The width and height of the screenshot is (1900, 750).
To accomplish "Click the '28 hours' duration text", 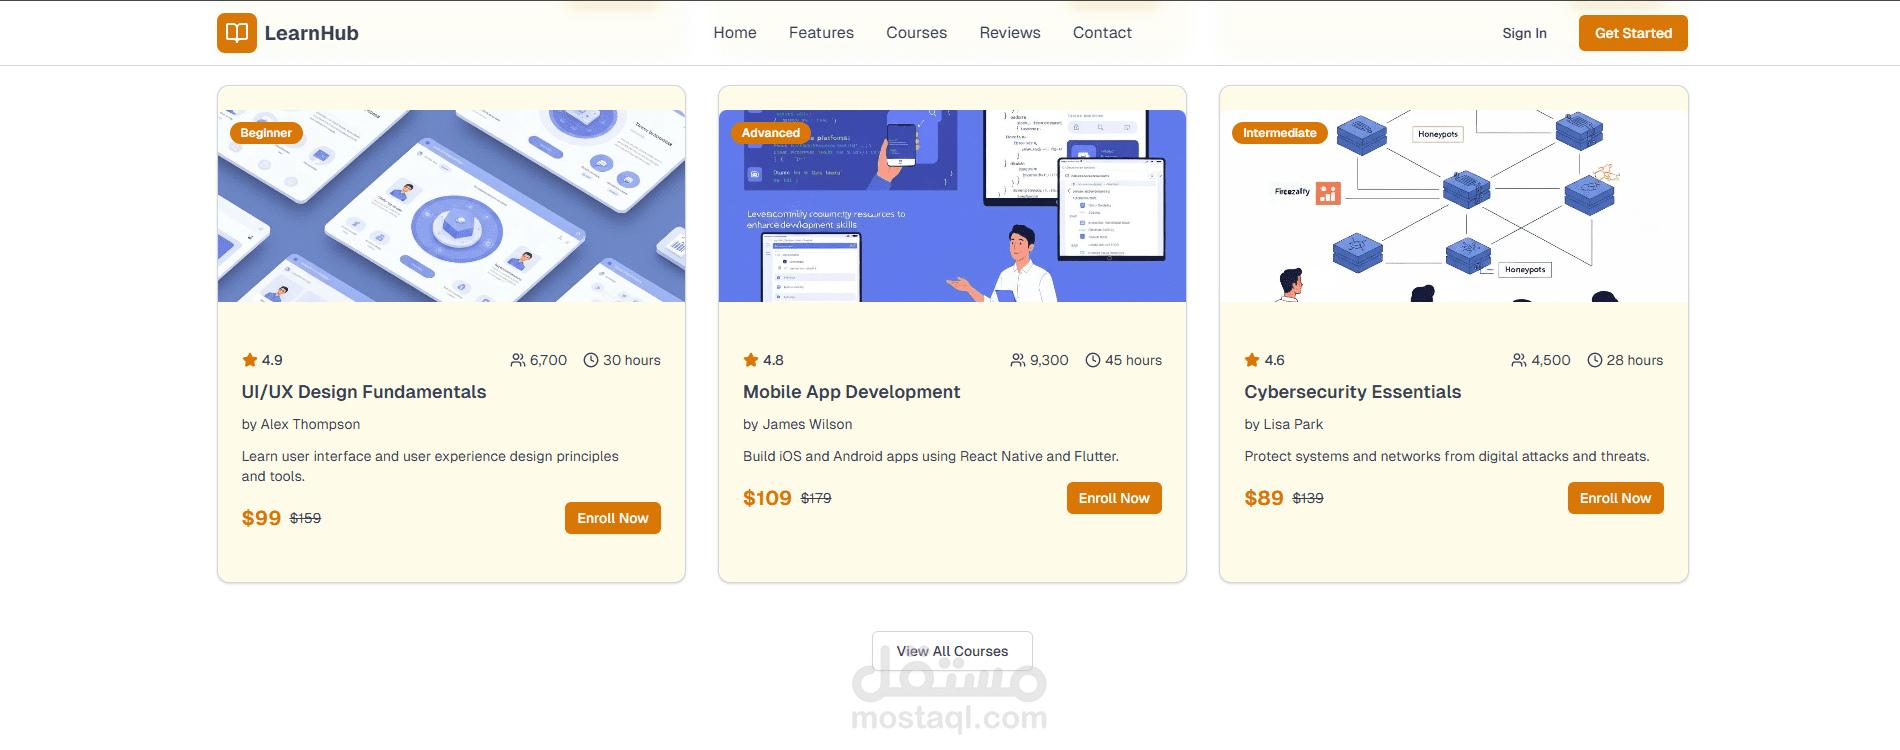I will (x=1635, y=360).
